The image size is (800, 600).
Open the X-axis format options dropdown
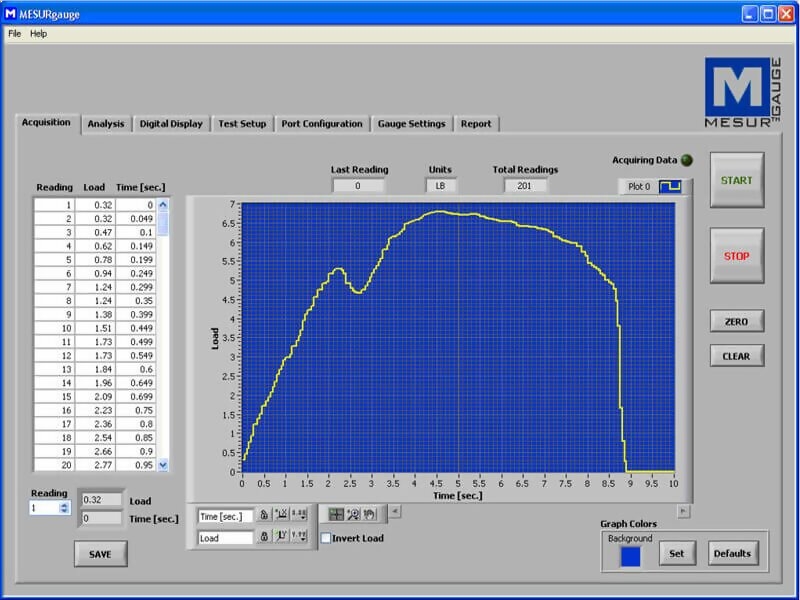[x=298, y=515]
